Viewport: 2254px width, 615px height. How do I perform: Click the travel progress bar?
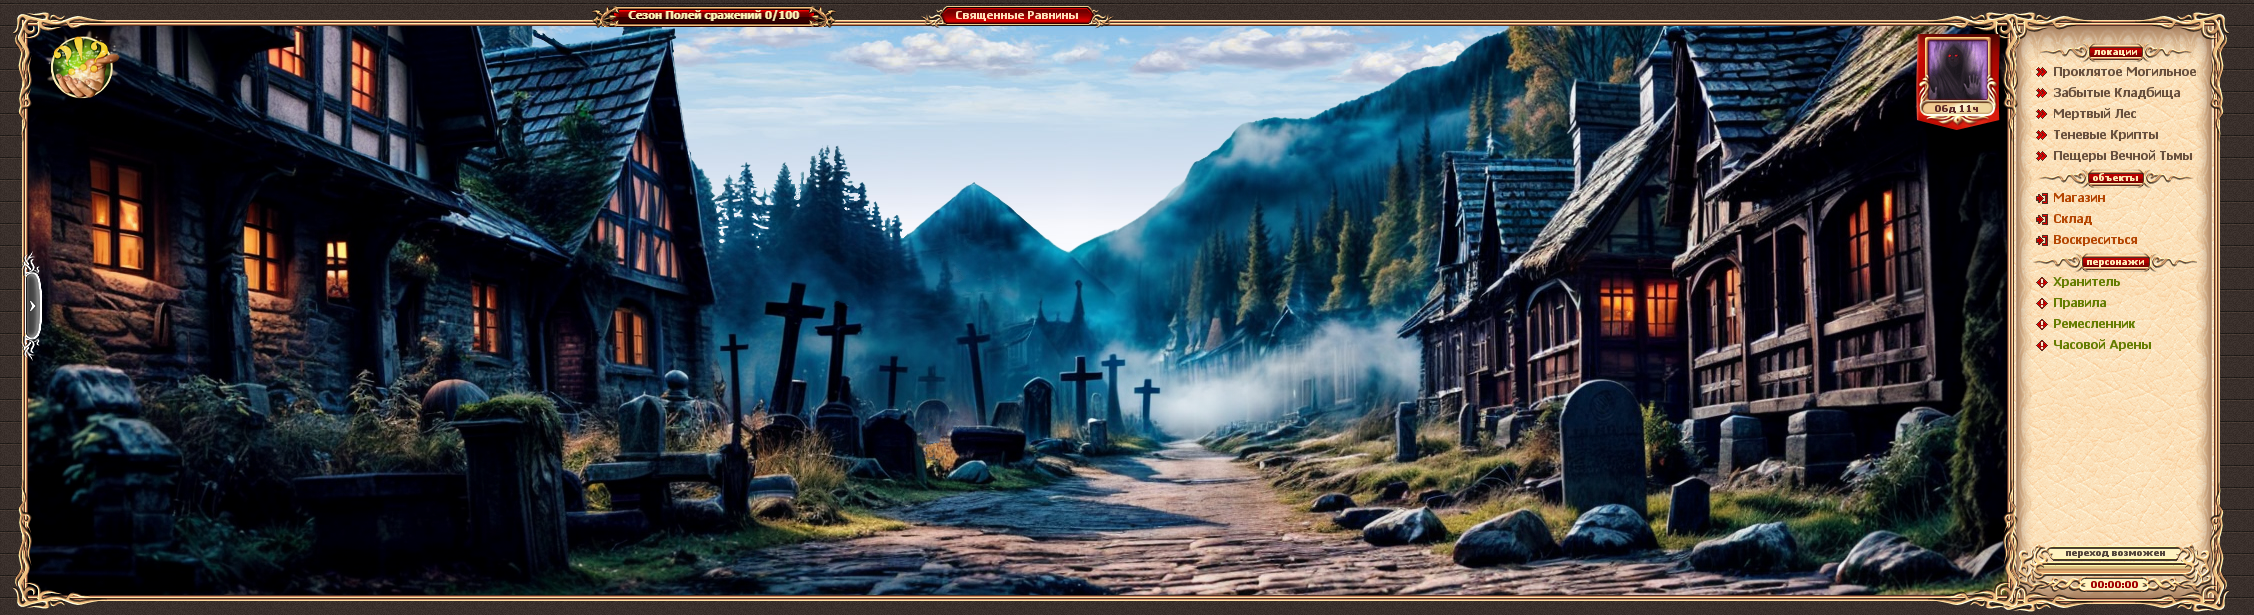pos(2114,569)
